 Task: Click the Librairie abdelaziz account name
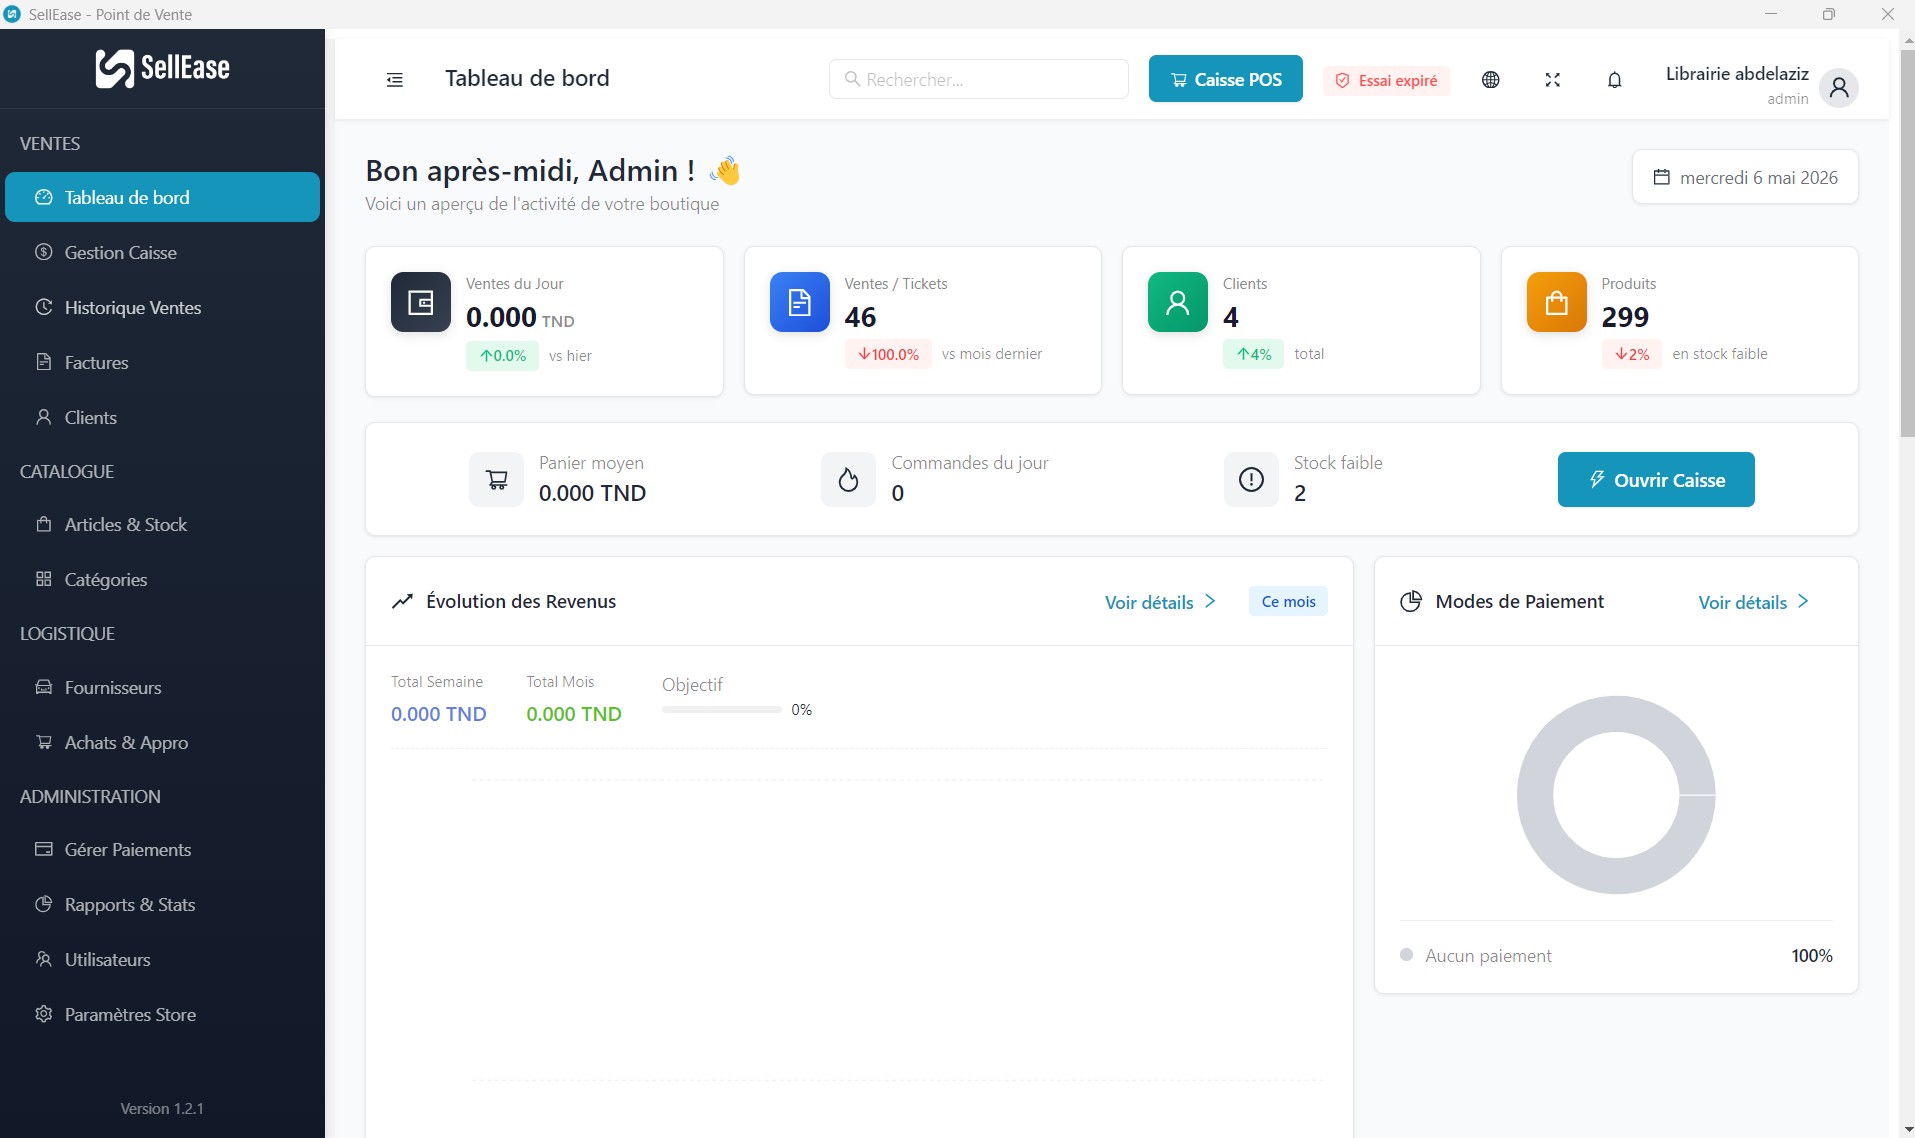click(x=1737, y=74)
